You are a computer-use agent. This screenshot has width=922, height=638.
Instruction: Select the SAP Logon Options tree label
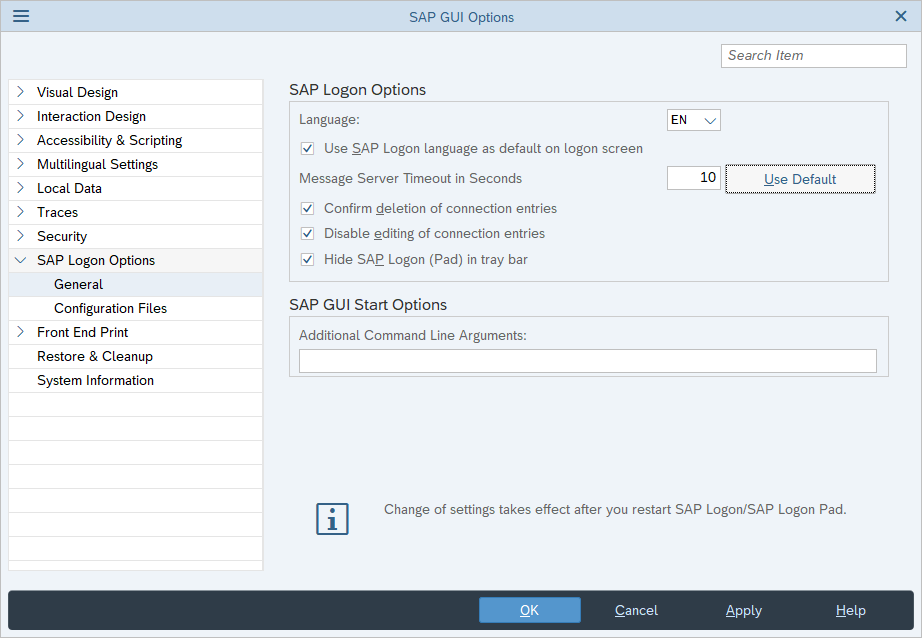(x=96, y=260)
